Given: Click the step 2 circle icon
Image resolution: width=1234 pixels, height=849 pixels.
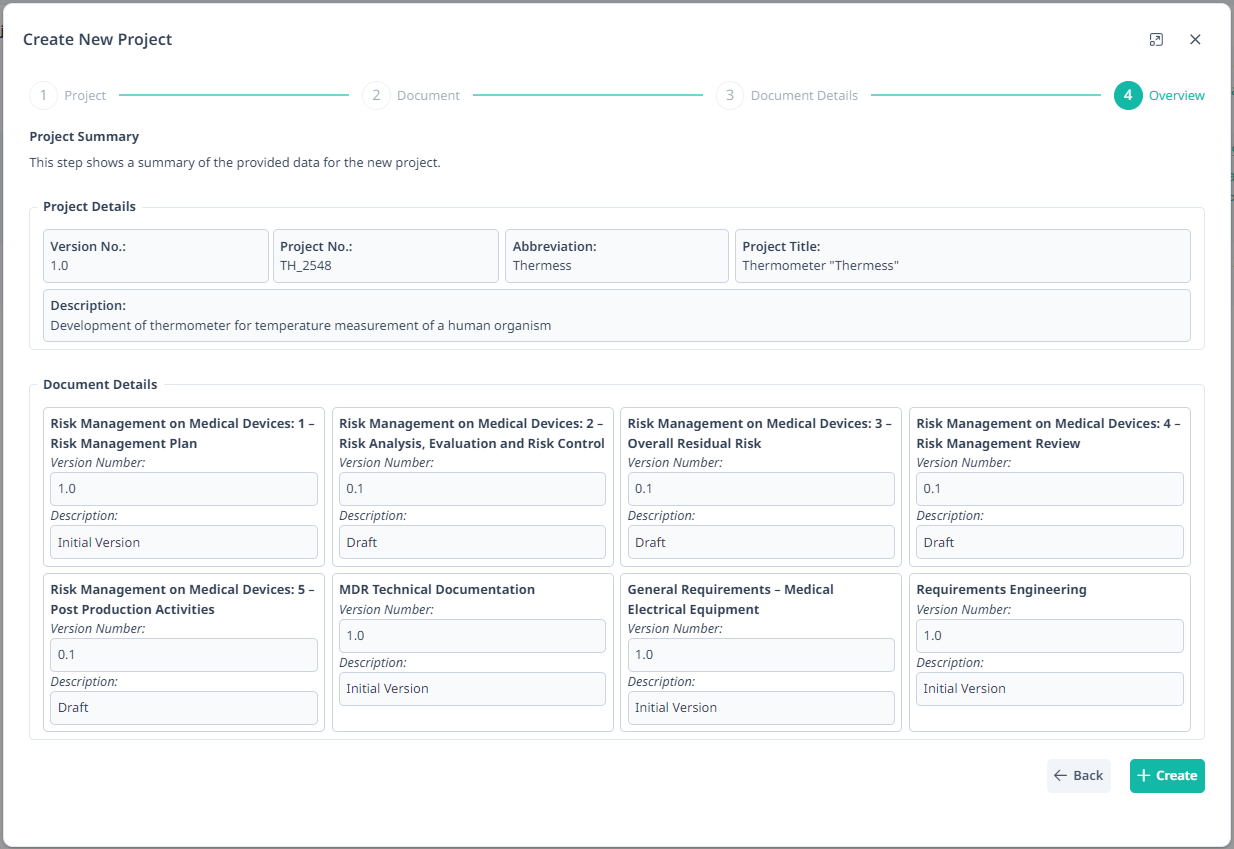Looking at the screenshot, I should tap(375, 95).
